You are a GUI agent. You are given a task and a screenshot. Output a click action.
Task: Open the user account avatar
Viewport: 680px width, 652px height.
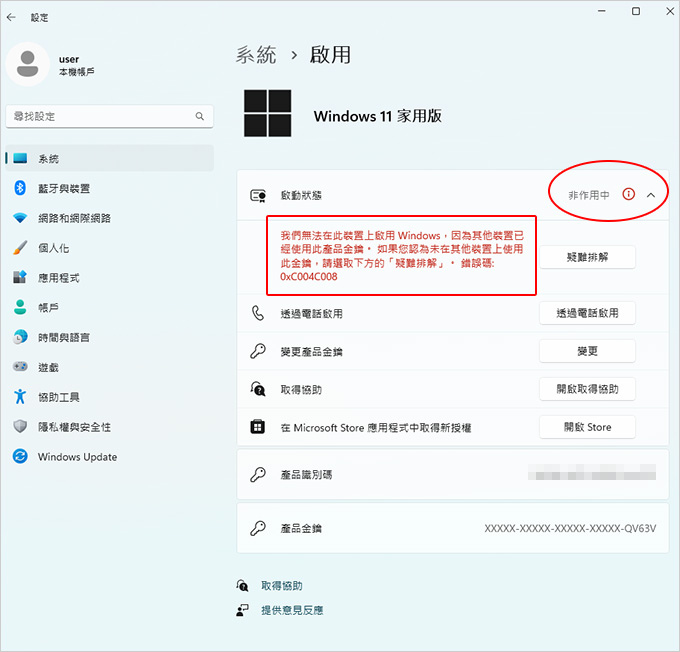point(27,64)
